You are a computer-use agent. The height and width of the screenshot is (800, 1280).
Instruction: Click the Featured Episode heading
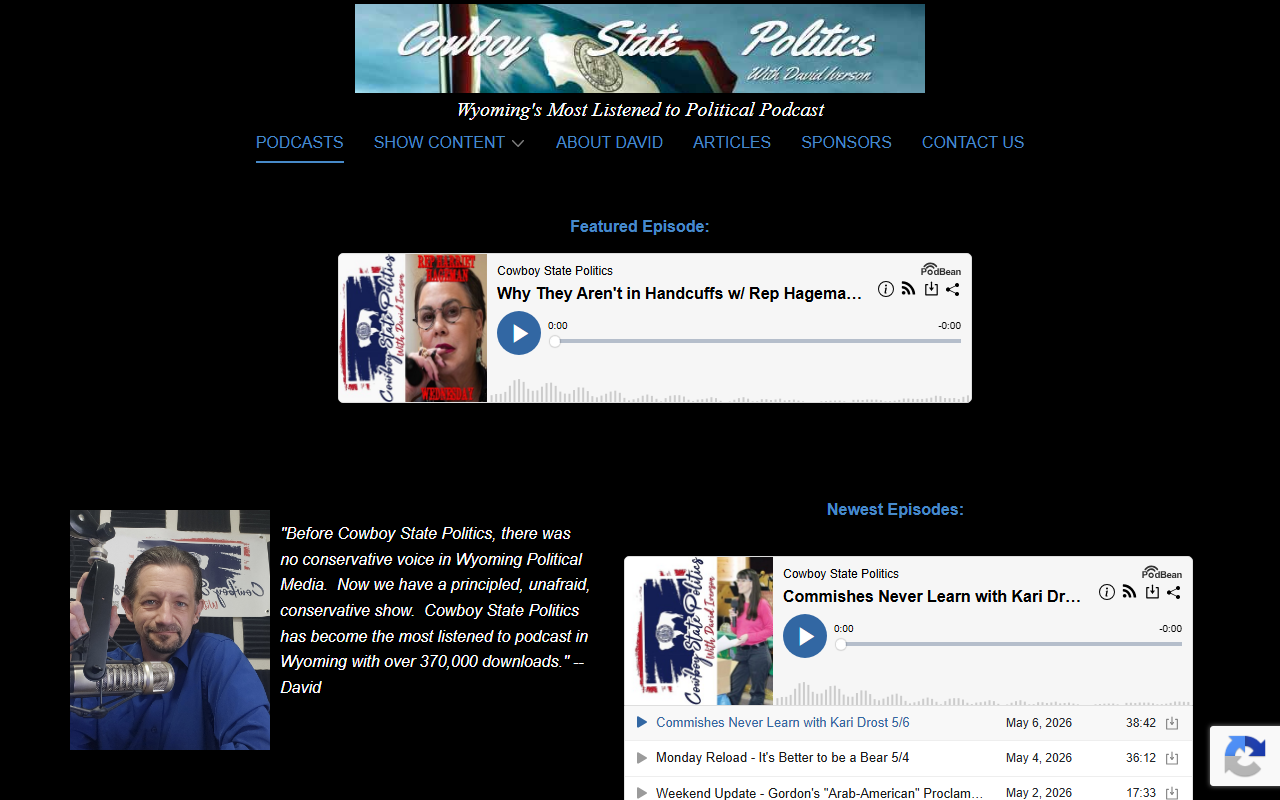coord(640,227)
